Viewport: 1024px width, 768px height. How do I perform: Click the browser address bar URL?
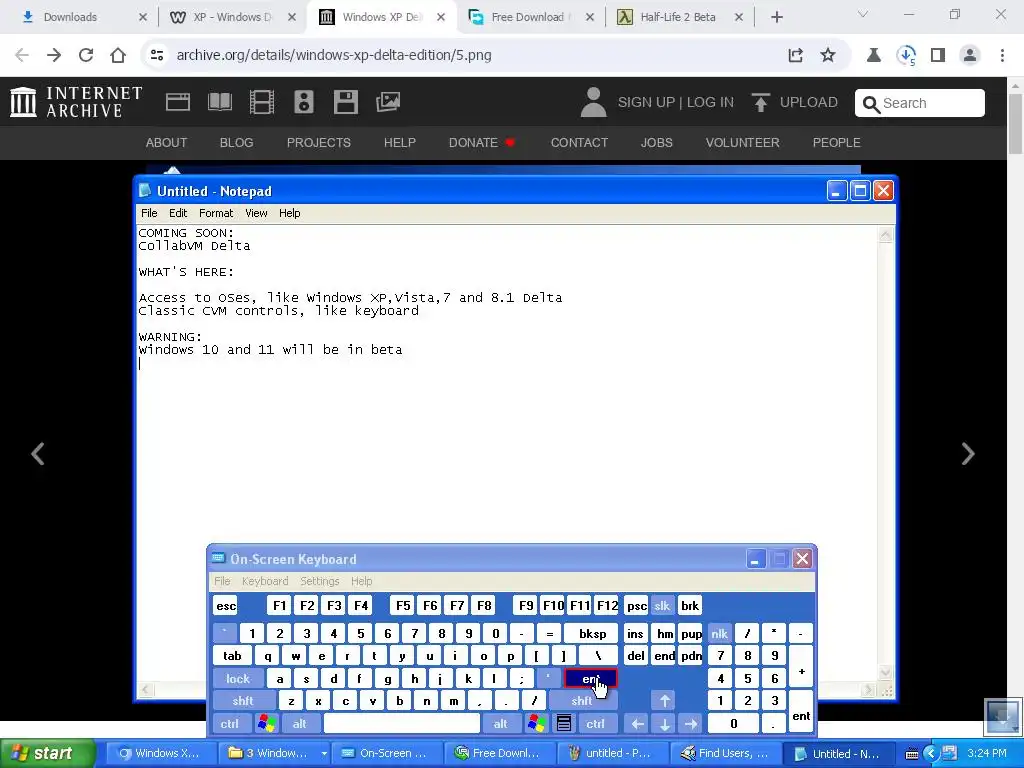[334, 55]
